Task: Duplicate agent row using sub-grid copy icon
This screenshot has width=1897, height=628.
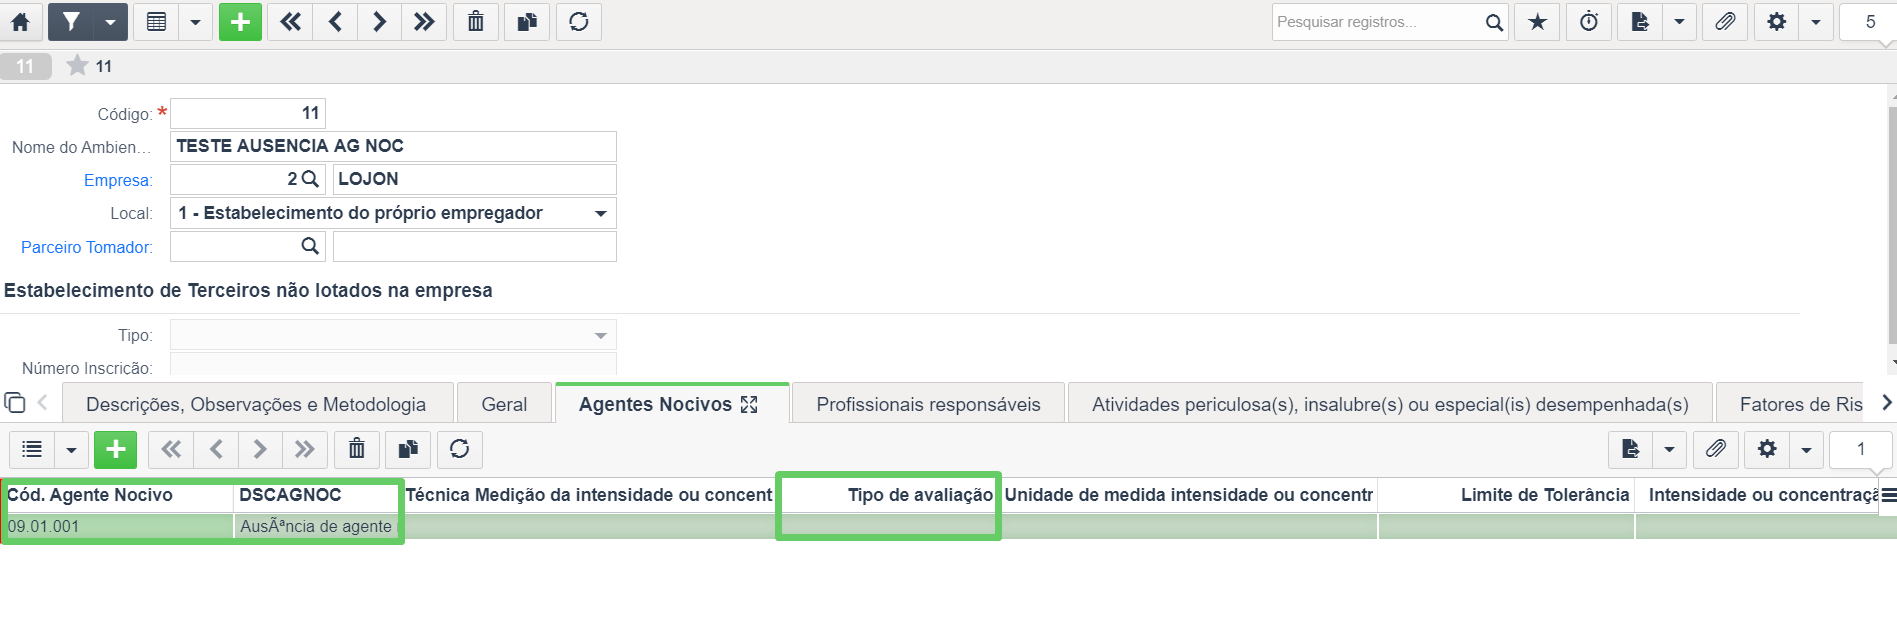Action: pyautogui.click(x=408, y=449)
